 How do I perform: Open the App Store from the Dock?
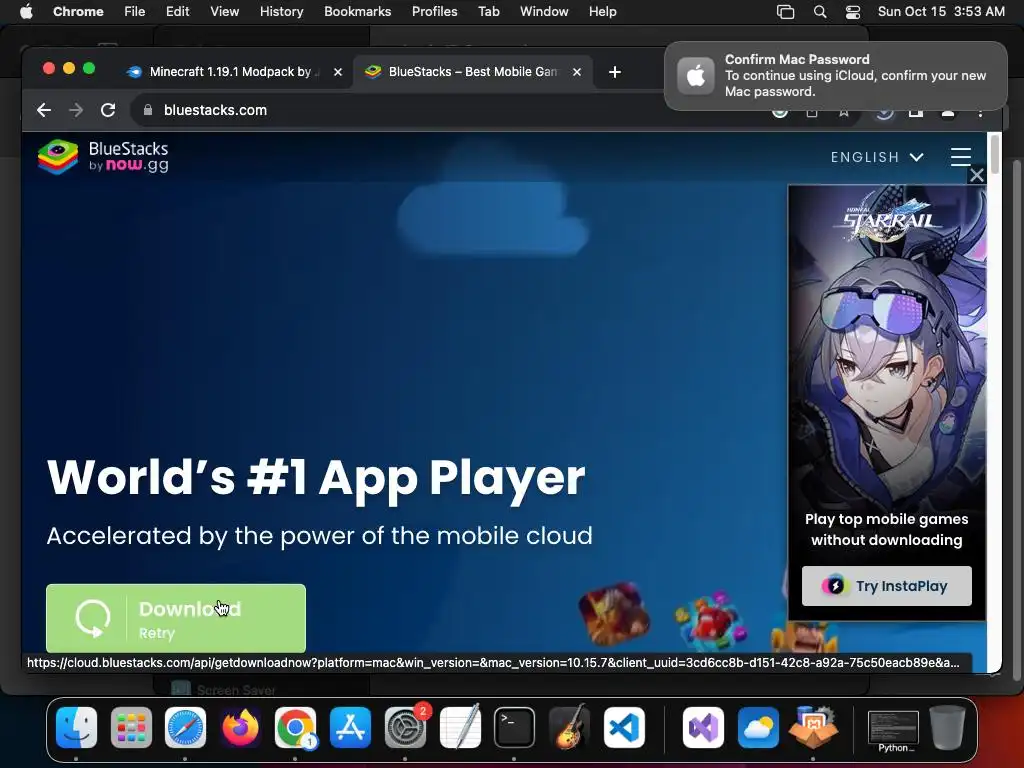(350, 727)
